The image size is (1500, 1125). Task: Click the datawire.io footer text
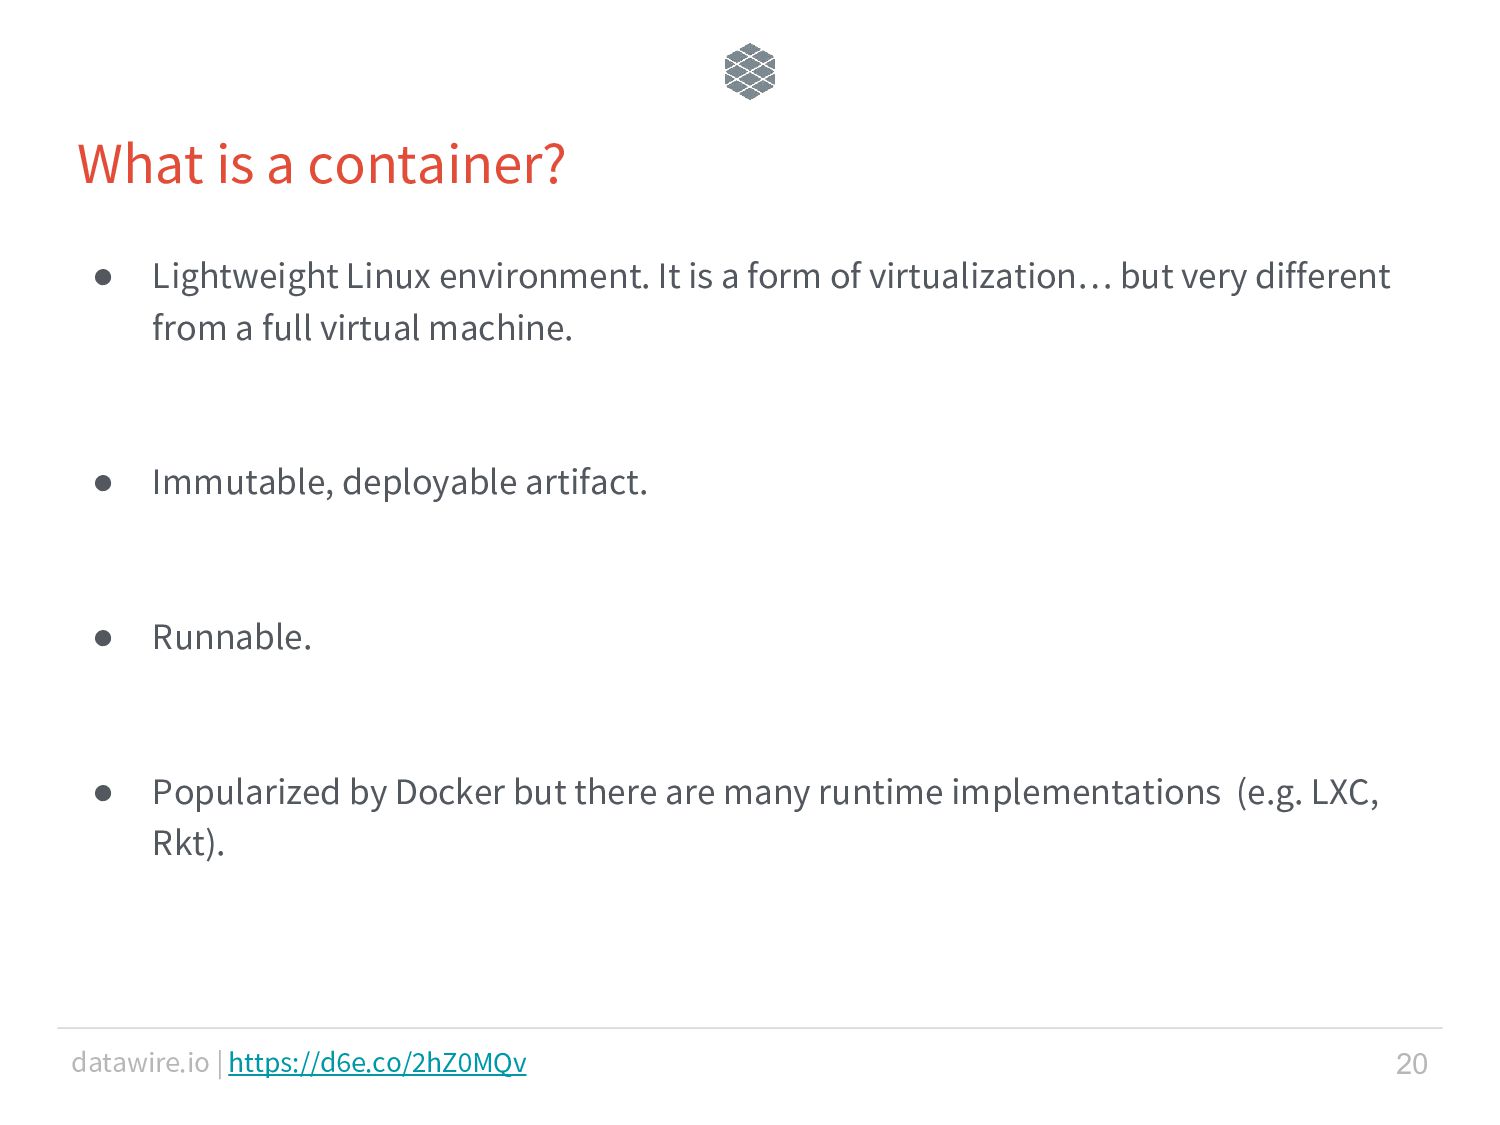[x=140, y=1062]
